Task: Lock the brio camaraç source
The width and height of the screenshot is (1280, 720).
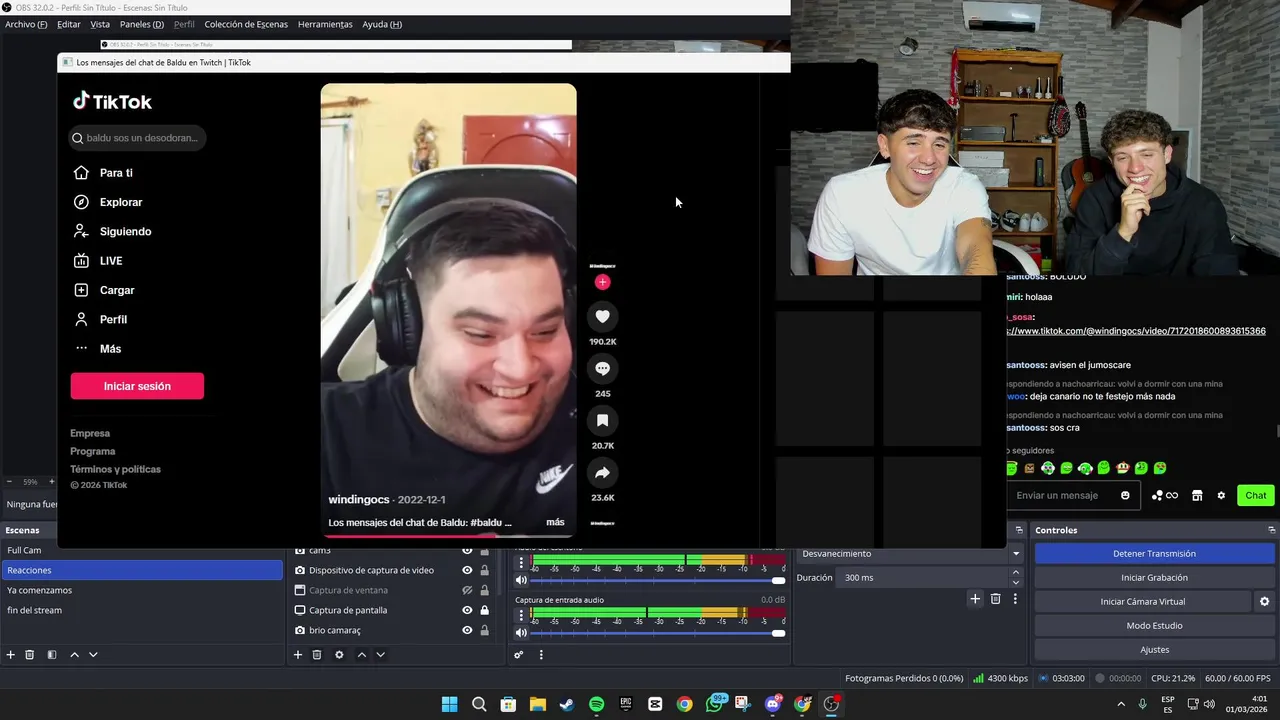Action: [x=485, y=630]
